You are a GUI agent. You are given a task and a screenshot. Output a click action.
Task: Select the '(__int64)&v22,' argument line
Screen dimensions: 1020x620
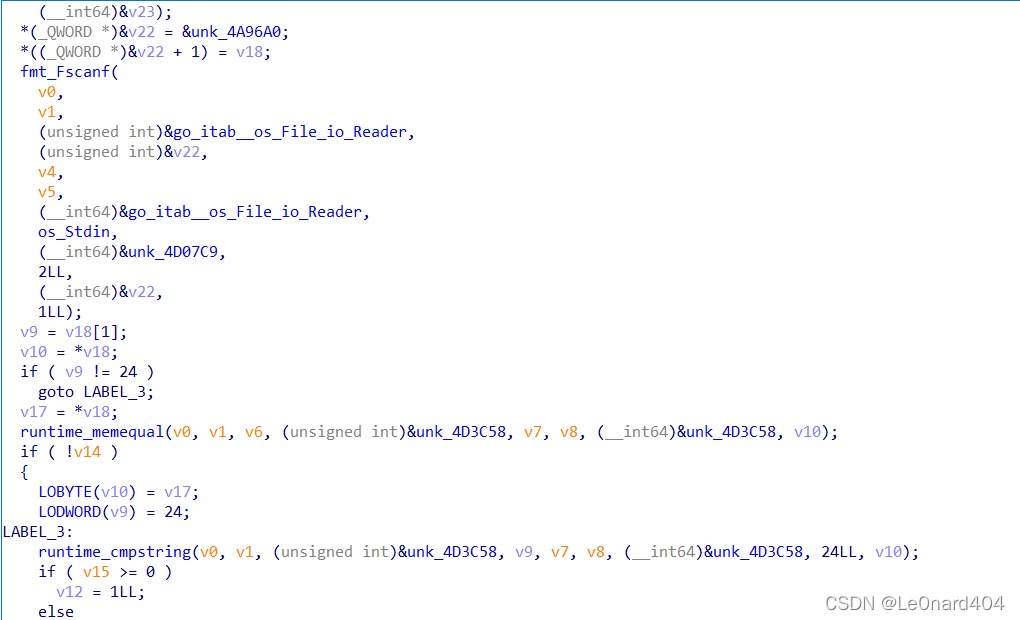(x=100, y=292)
